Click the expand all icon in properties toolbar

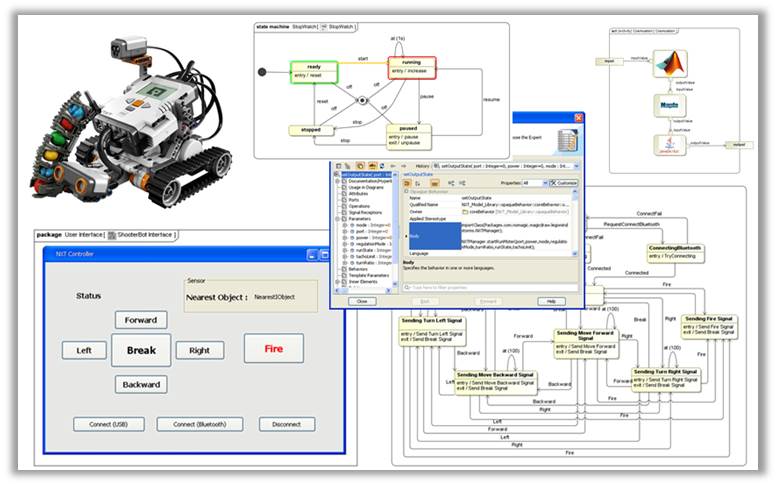(451, 183)
